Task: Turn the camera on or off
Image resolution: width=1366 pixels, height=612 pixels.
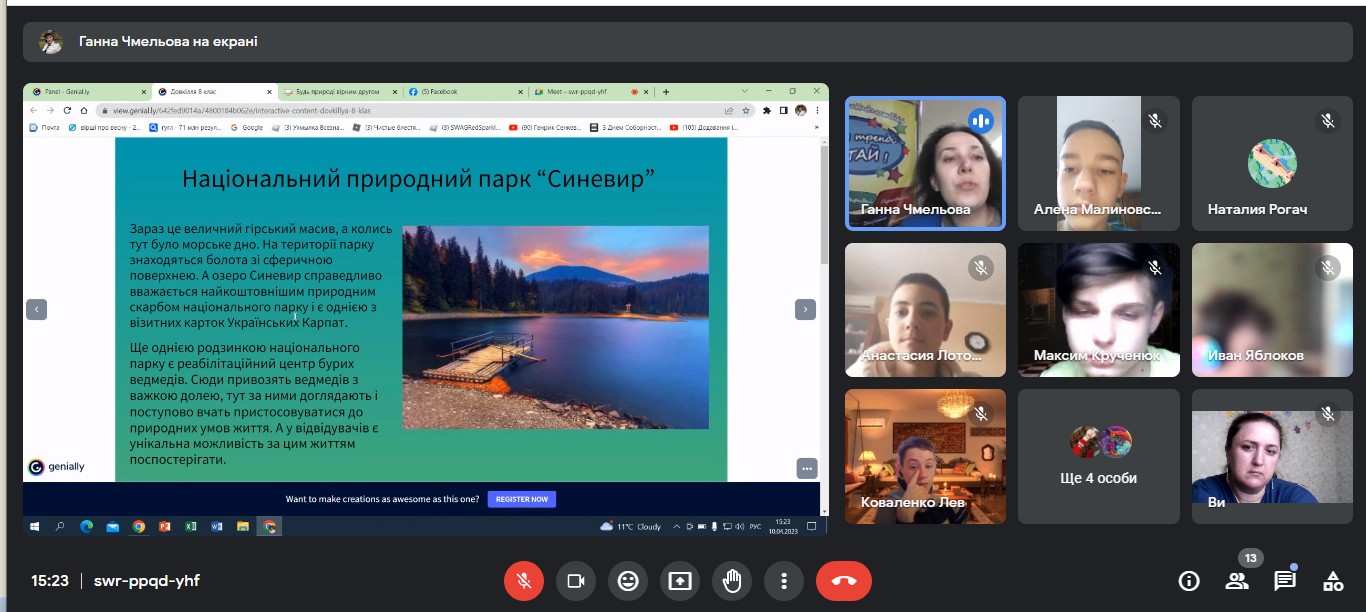Action: pyautogui.click(x=576, y=580)
